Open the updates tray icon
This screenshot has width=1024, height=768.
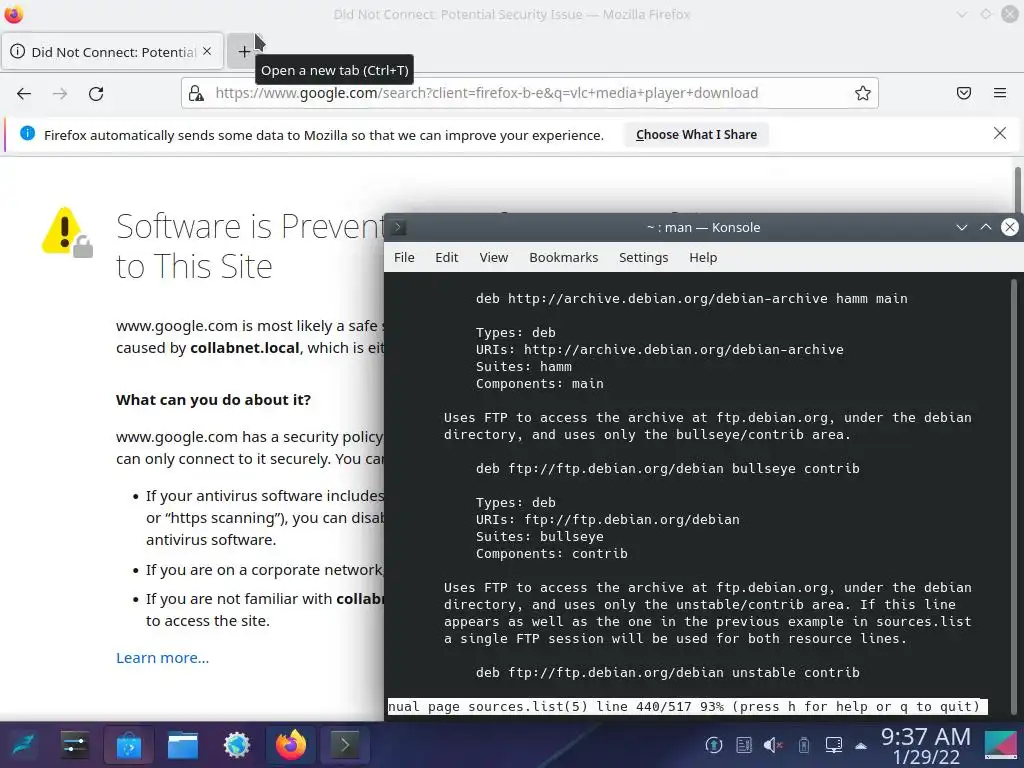click(x=714, y=745)
